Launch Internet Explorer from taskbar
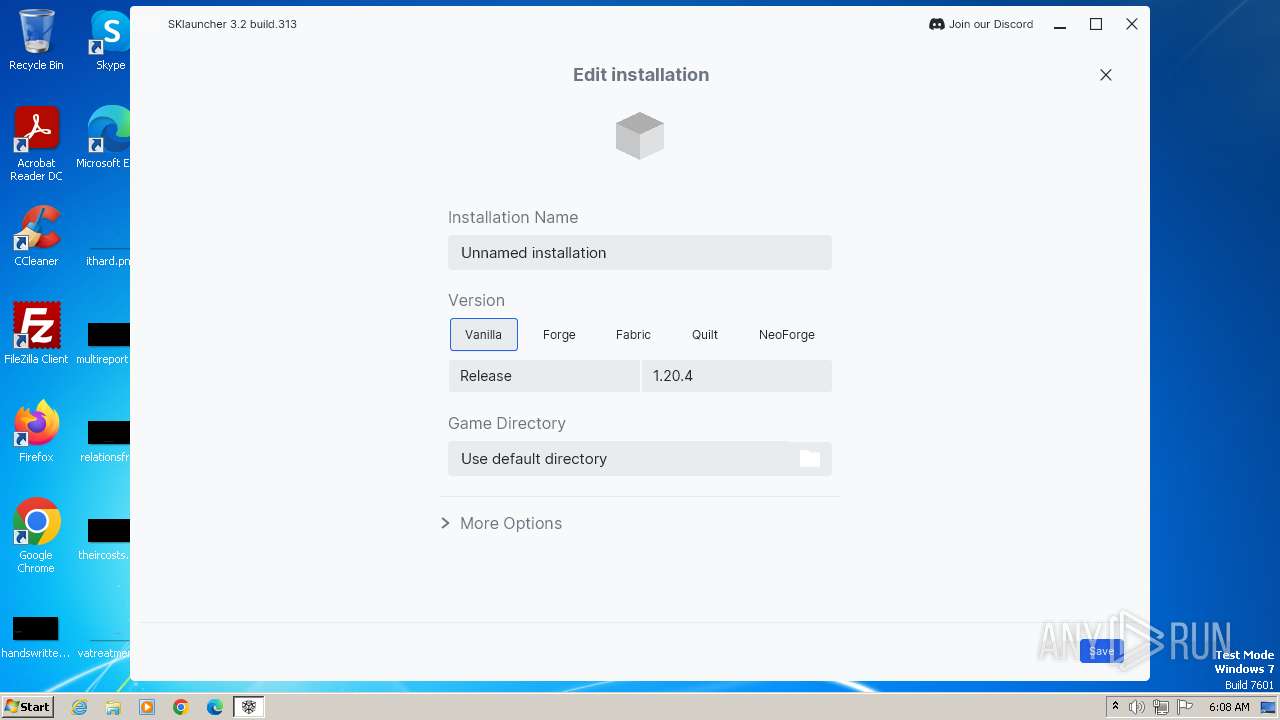 80,707
